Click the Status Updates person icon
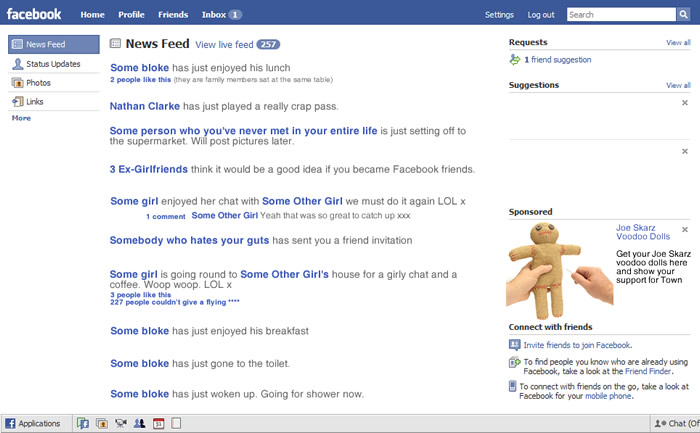This screenshot has height=433, width=700. [17, 64]
